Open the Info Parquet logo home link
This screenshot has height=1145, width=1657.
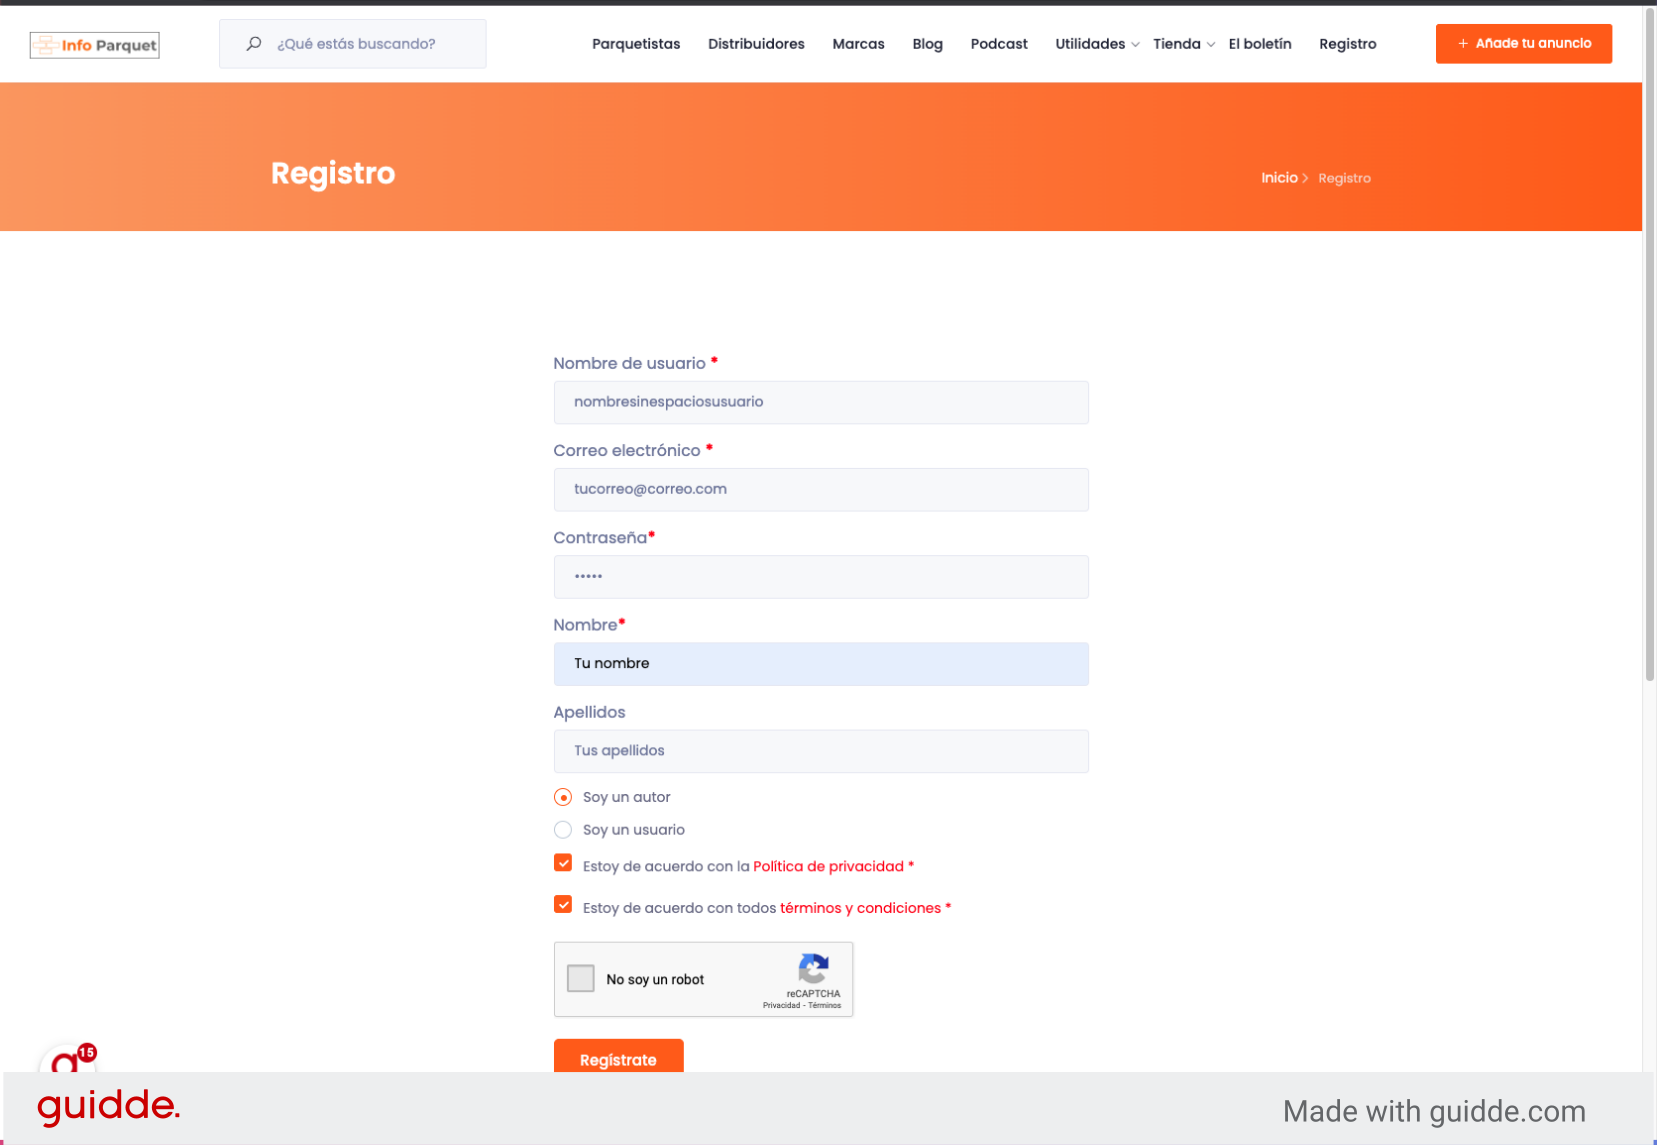tap(95, 45)
